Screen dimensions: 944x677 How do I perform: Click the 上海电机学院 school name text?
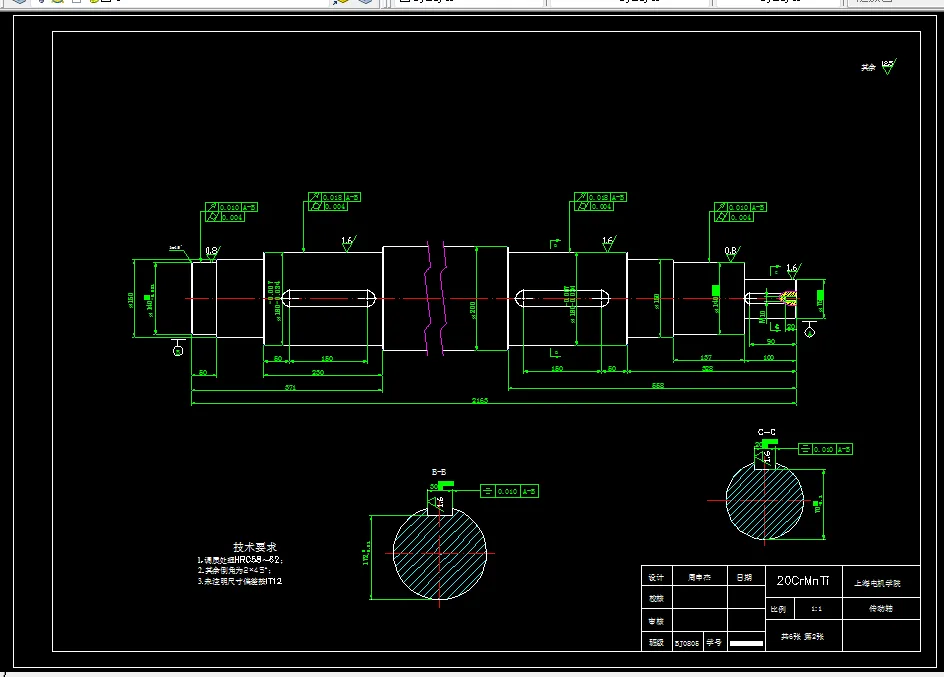click(878, 583)
